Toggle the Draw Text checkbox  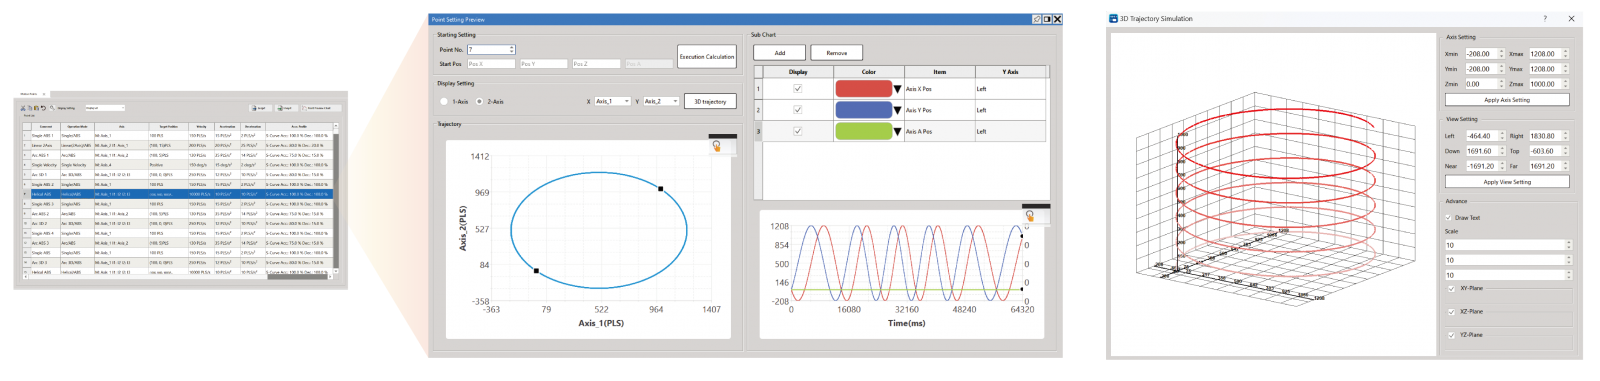pyautogui.click(x=1448, y=217)
